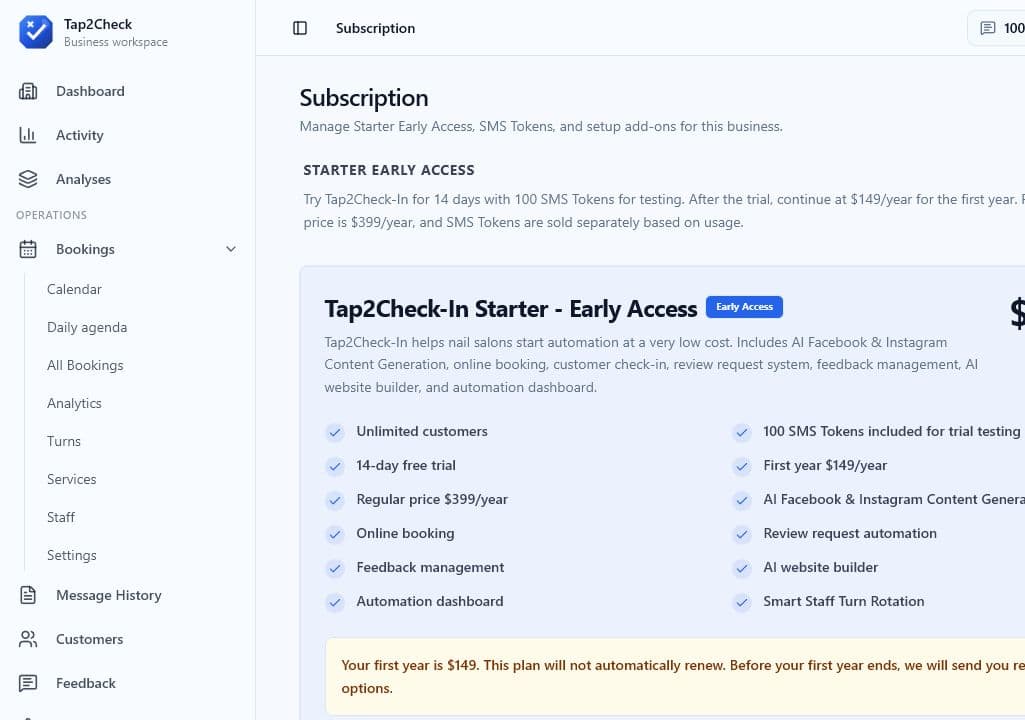Go to Daily agenda
Screen dimensions: 1025x720
(87, 327)
